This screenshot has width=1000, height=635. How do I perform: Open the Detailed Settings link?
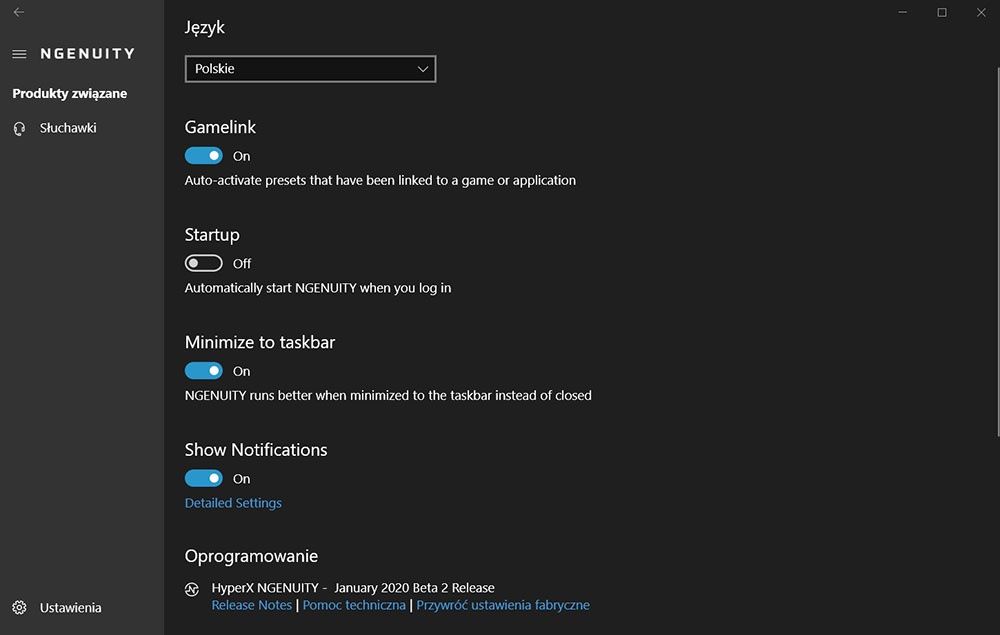click(x=233, y=503)
